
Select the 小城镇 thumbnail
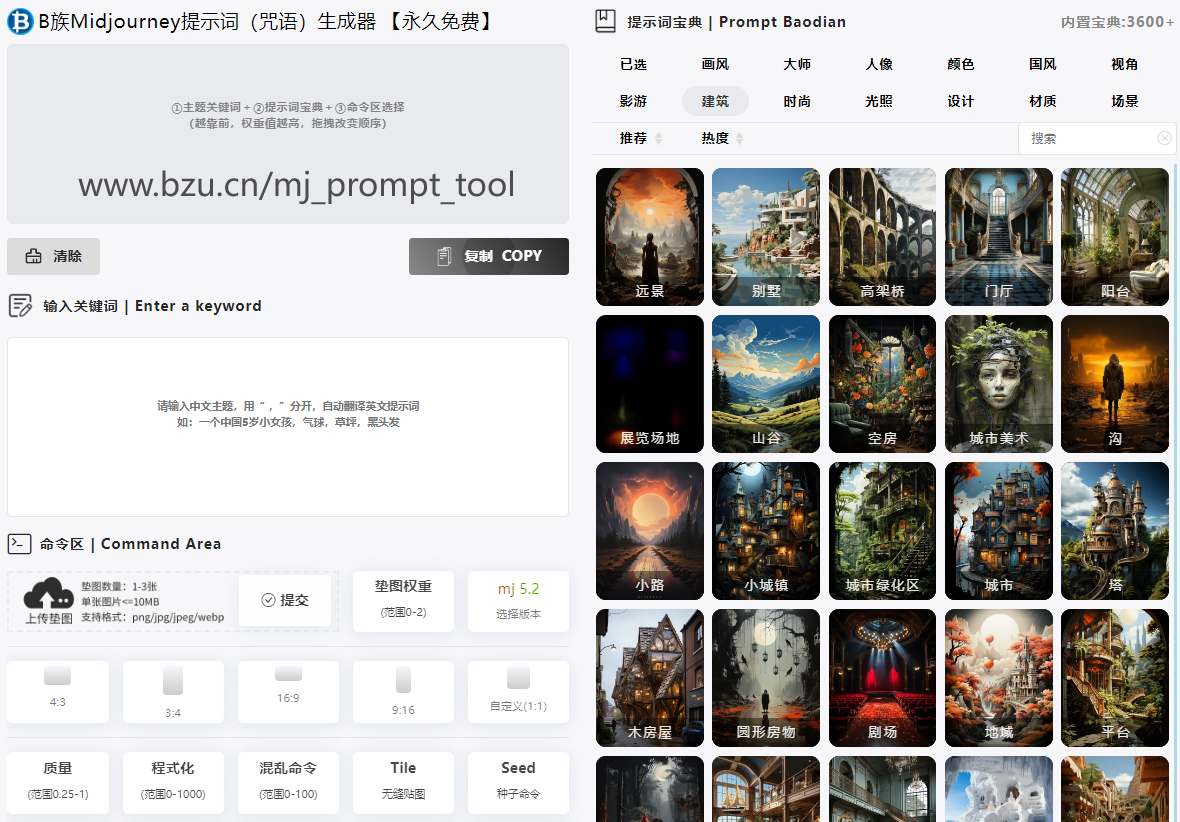766,531
